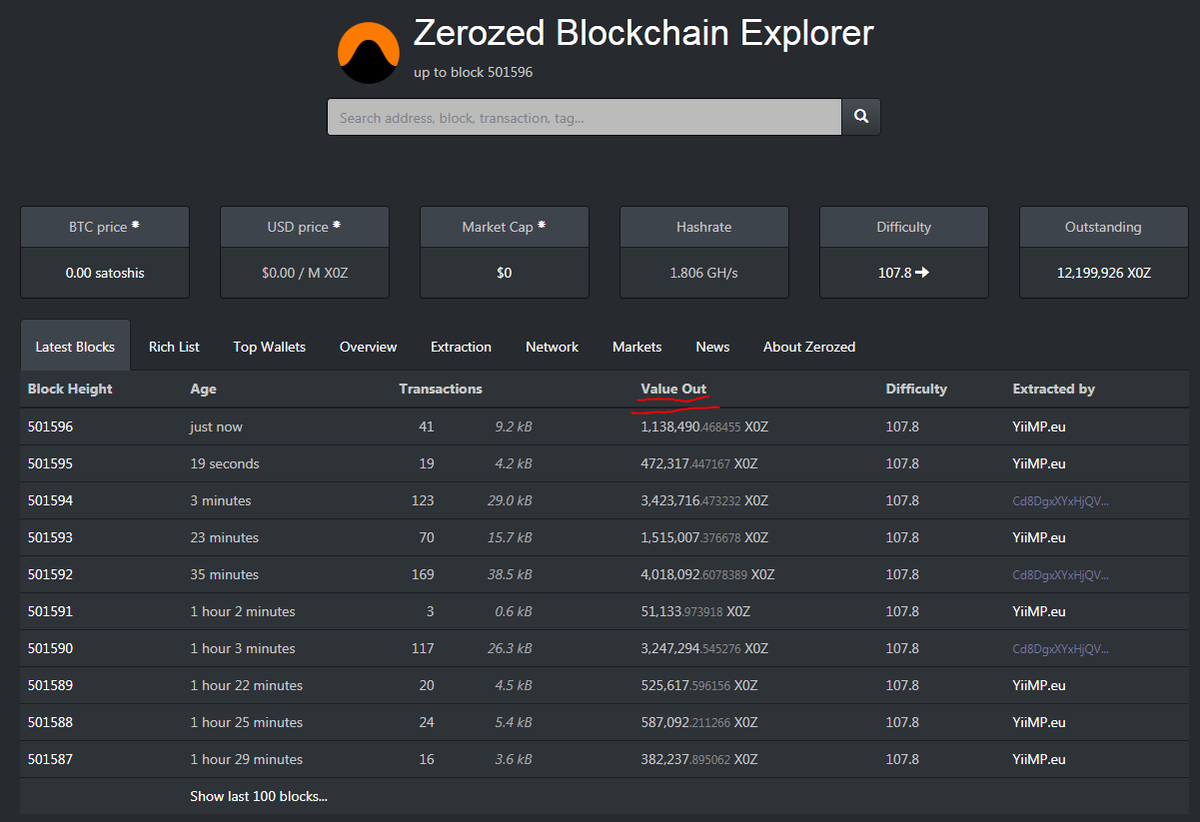Click Show last 100 blocks link

tap(258, 796)
